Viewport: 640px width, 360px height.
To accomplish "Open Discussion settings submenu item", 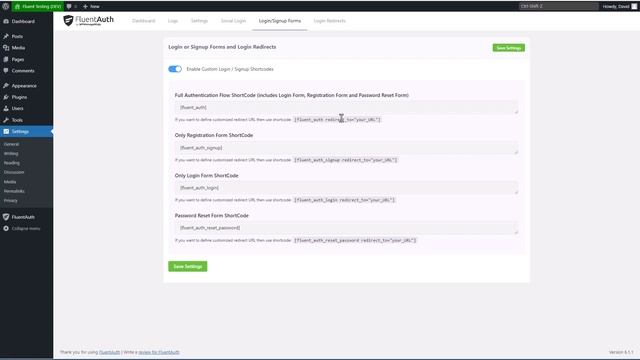I will point(14,172).
